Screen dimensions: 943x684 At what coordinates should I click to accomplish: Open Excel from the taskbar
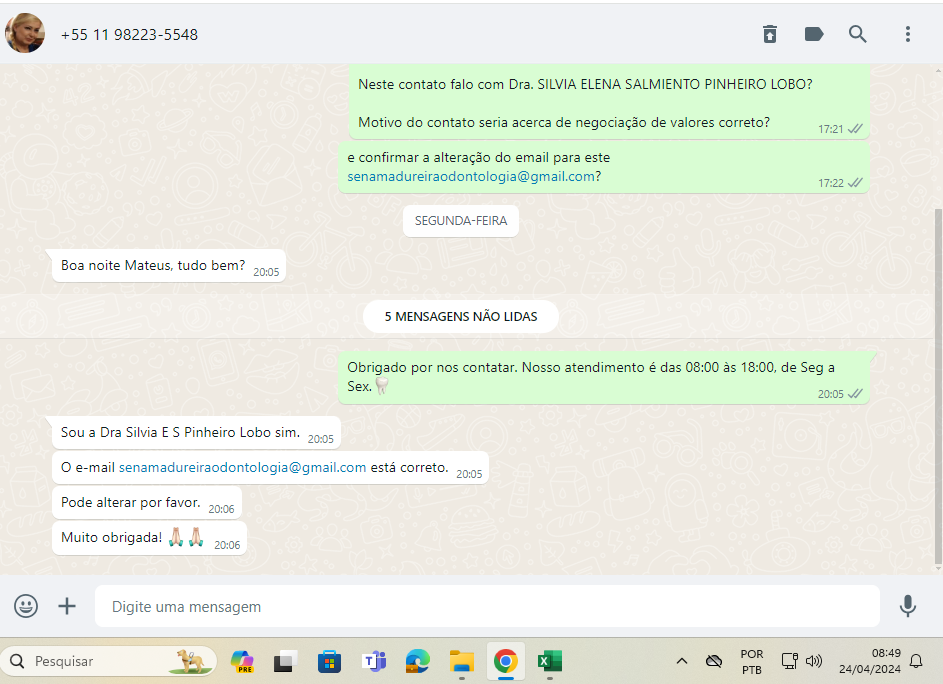pyautogui.click(x=550, y=661)
